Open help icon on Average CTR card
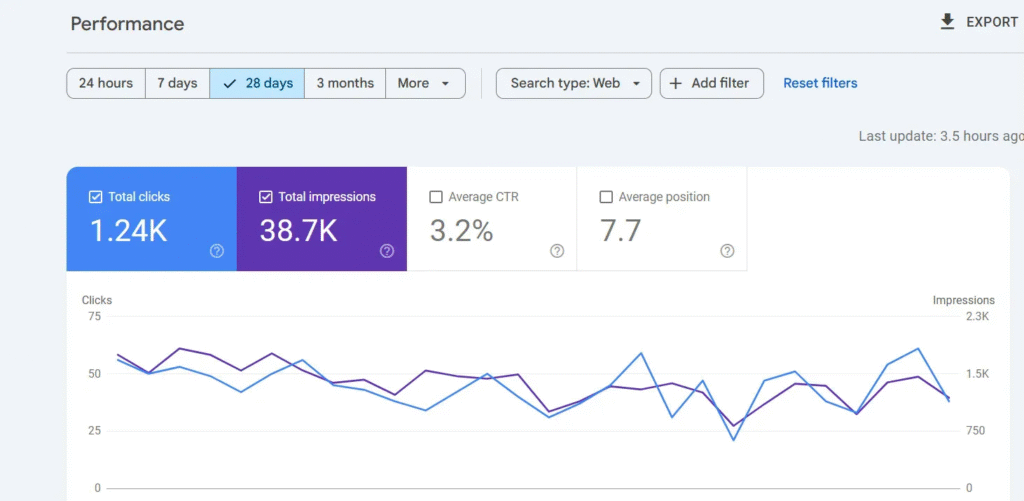 (x=557, y=251)
